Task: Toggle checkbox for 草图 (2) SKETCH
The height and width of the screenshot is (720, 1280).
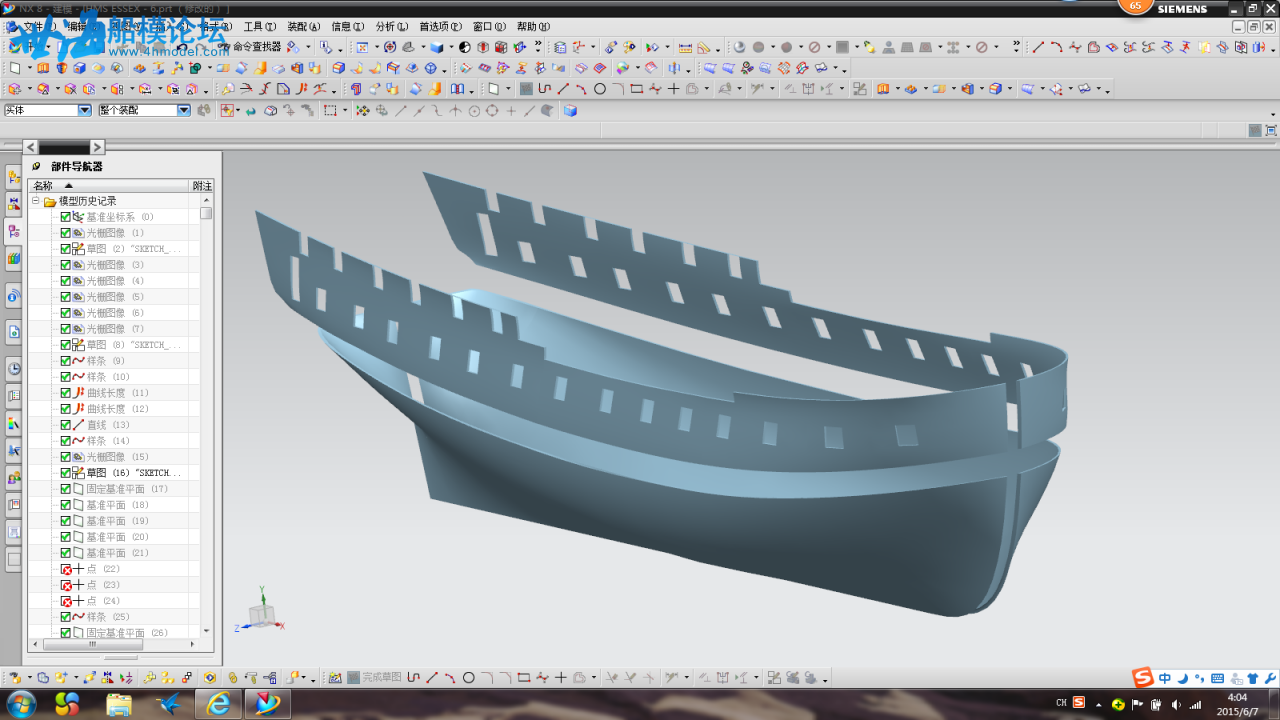Action: coord(66,249)
